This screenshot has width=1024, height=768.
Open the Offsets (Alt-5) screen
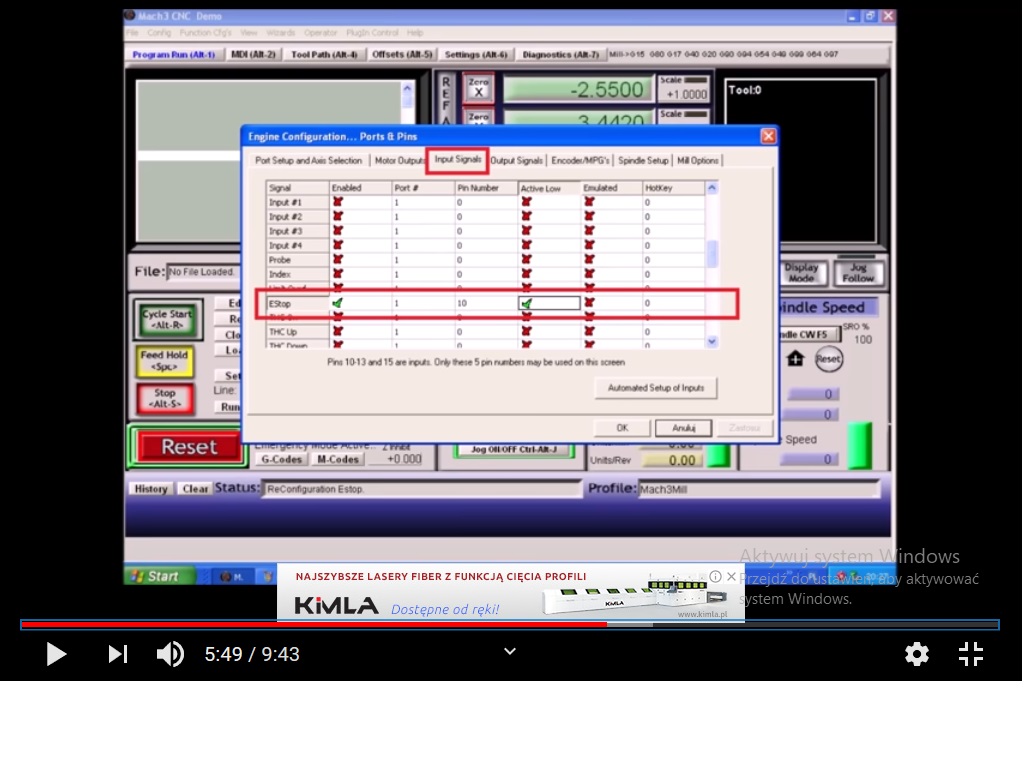[x=402, y=54]
